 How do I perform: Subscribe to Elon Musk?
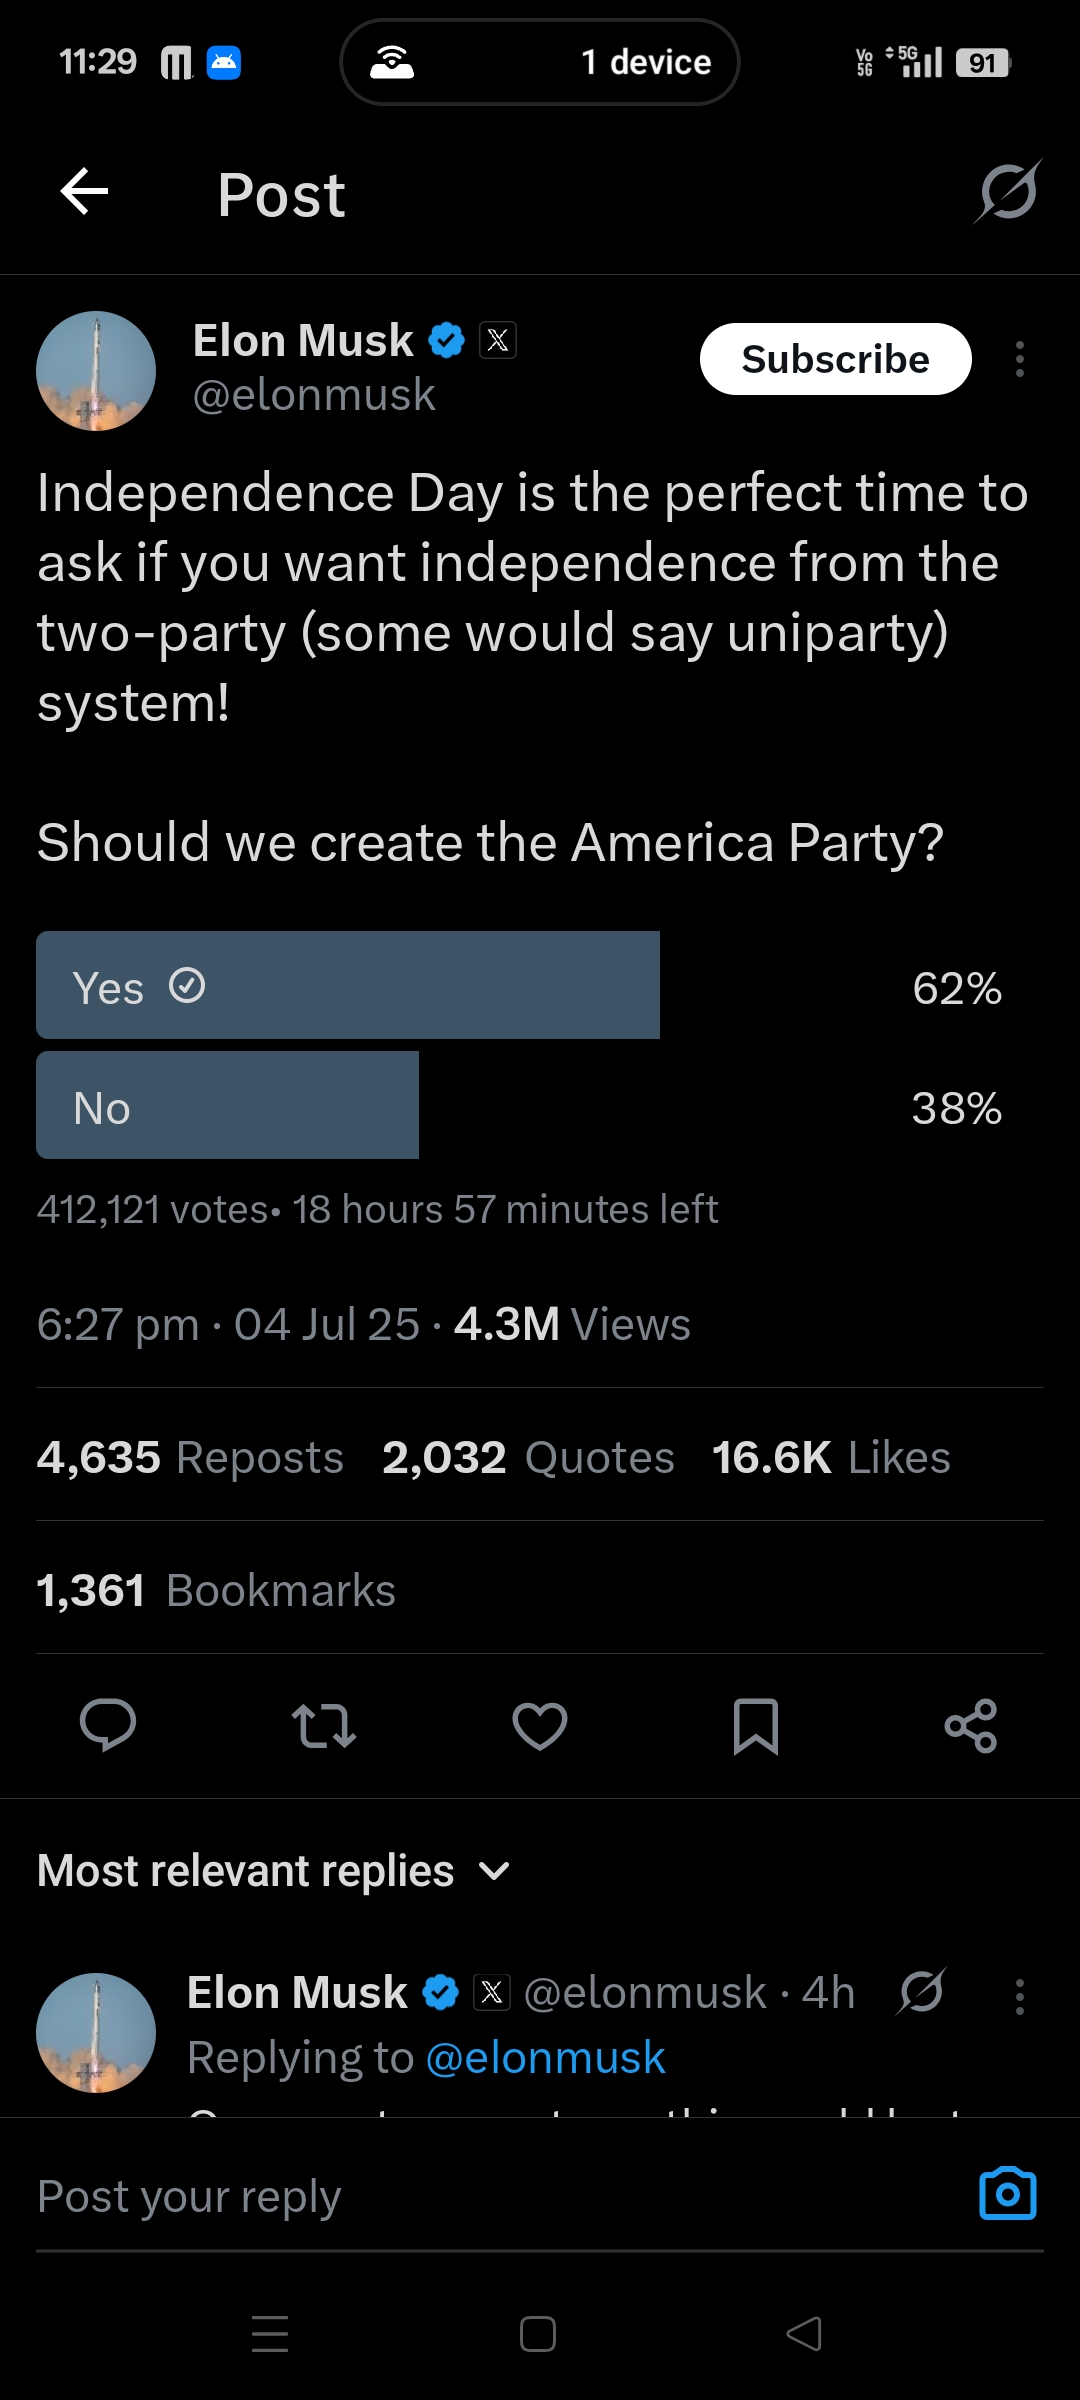(x=835, y=359)
